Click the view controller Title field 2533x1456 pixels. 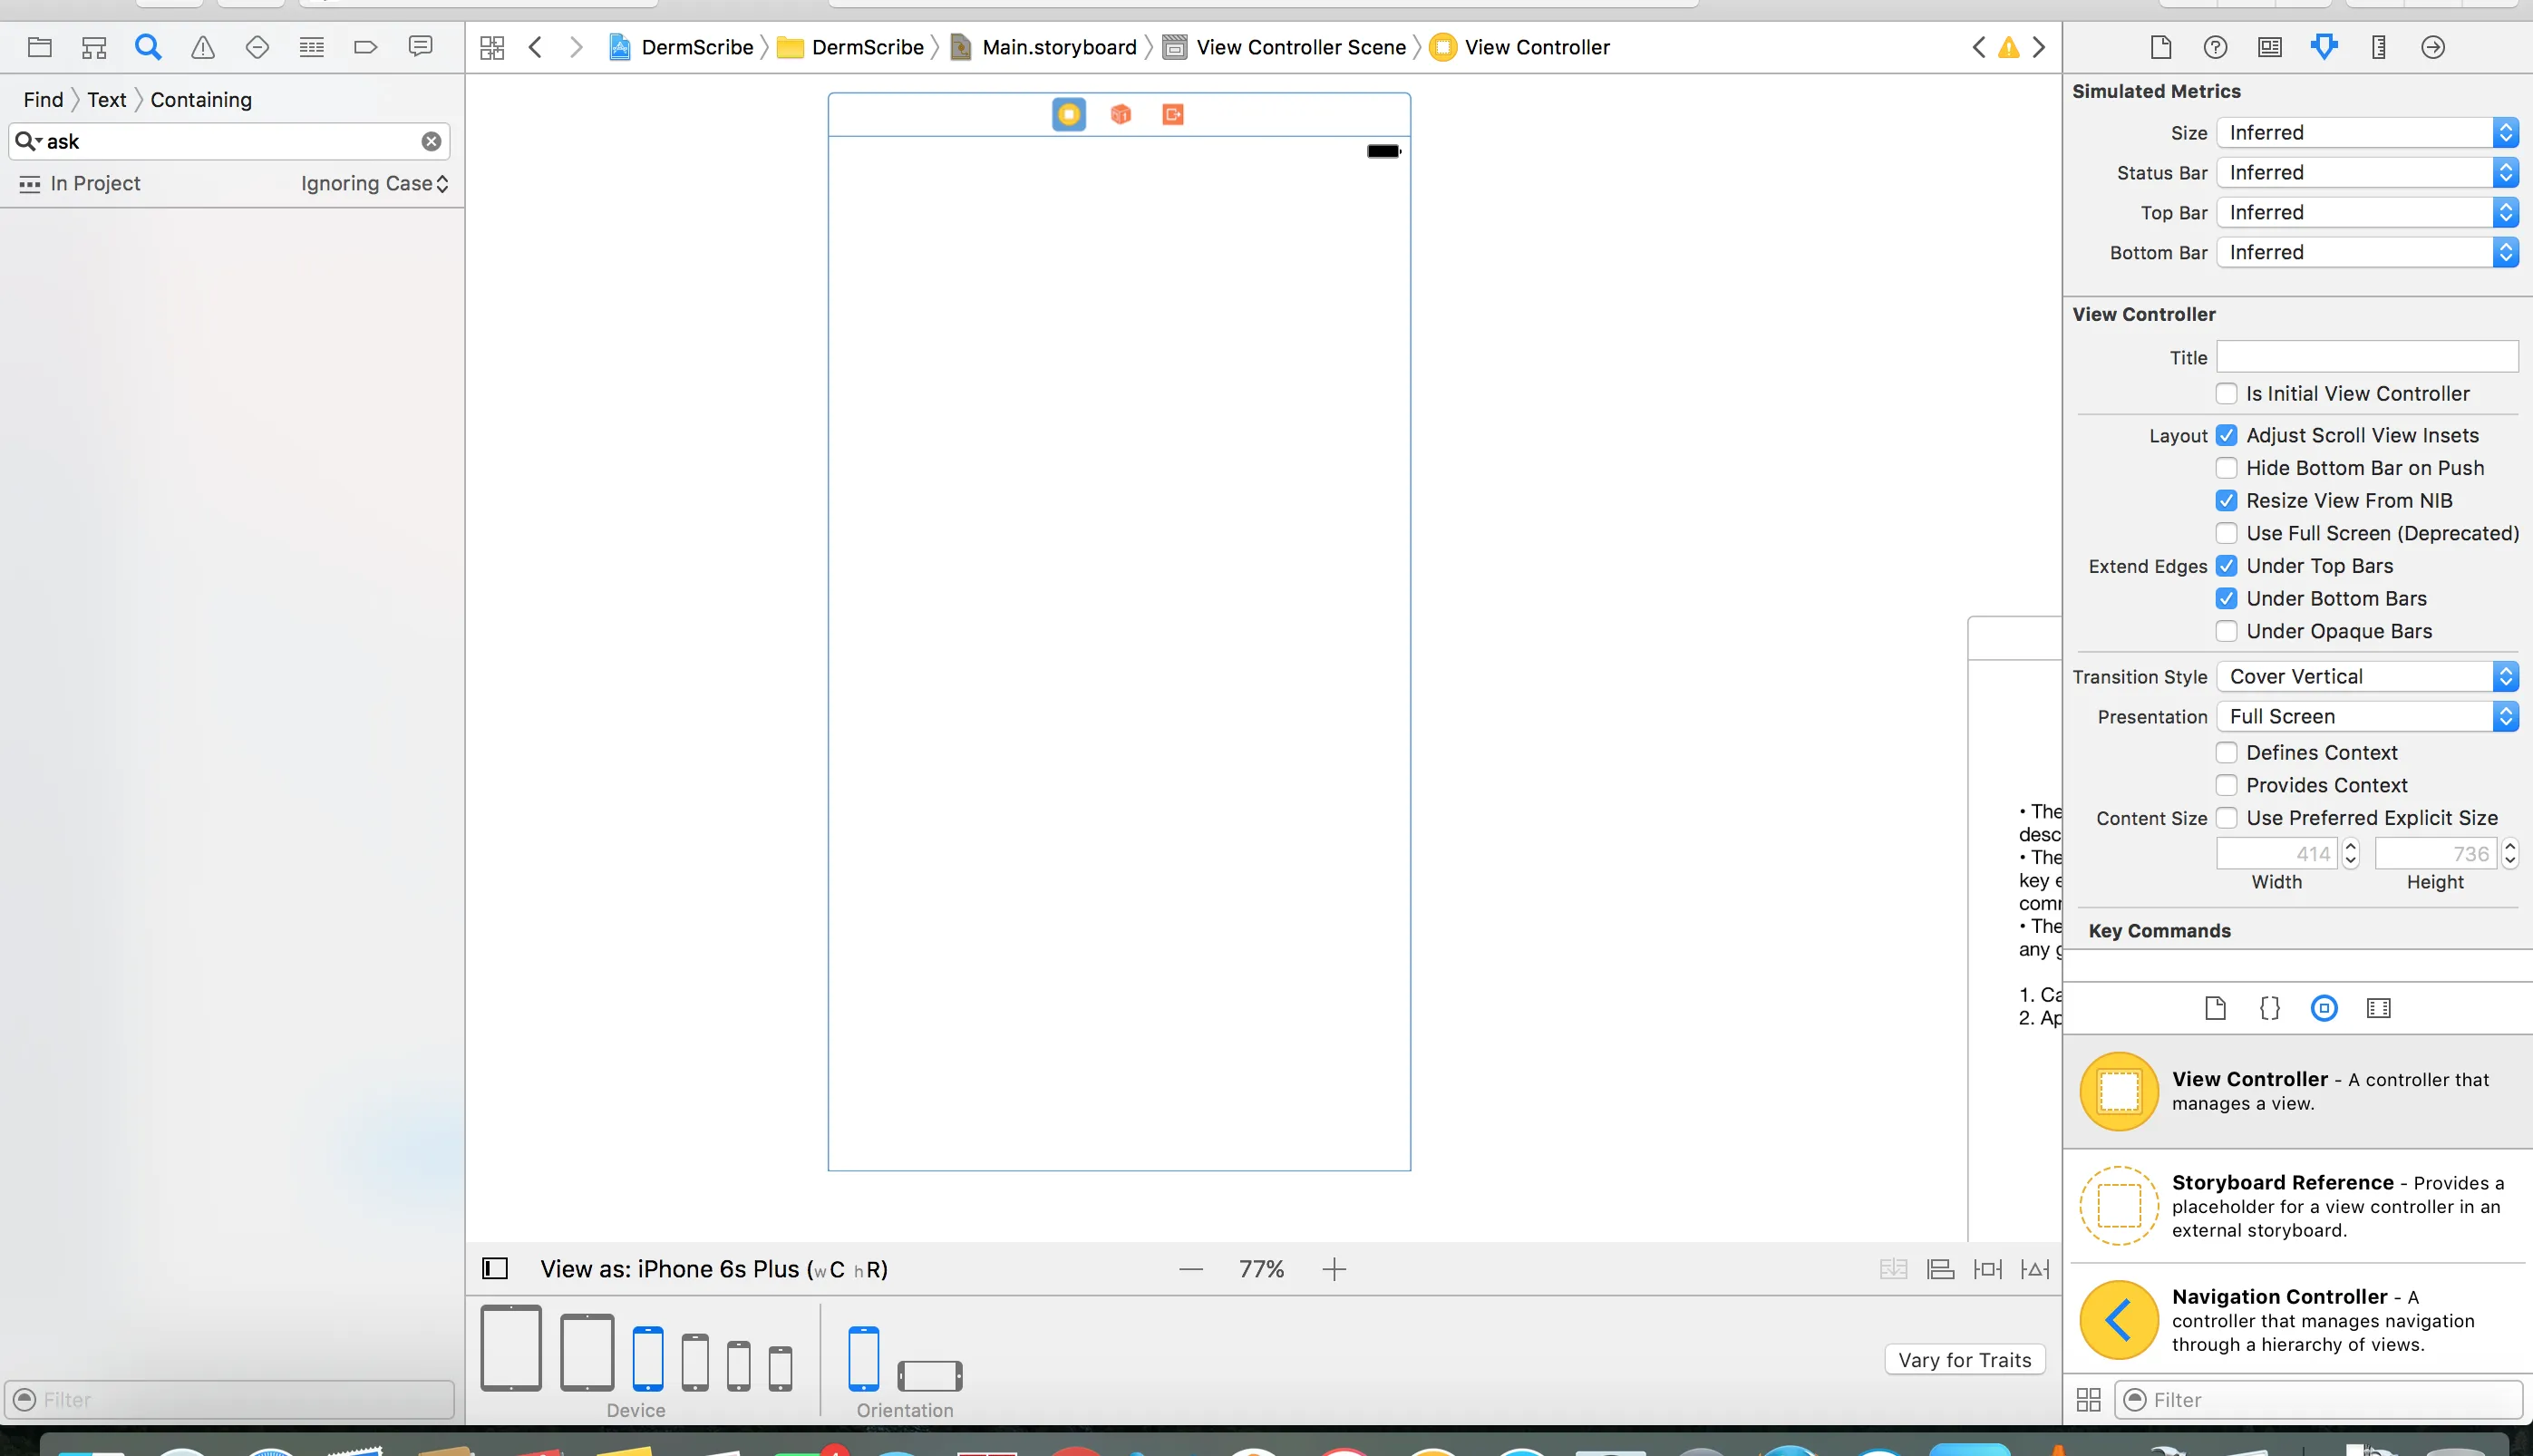click(x=2367, y=357)
